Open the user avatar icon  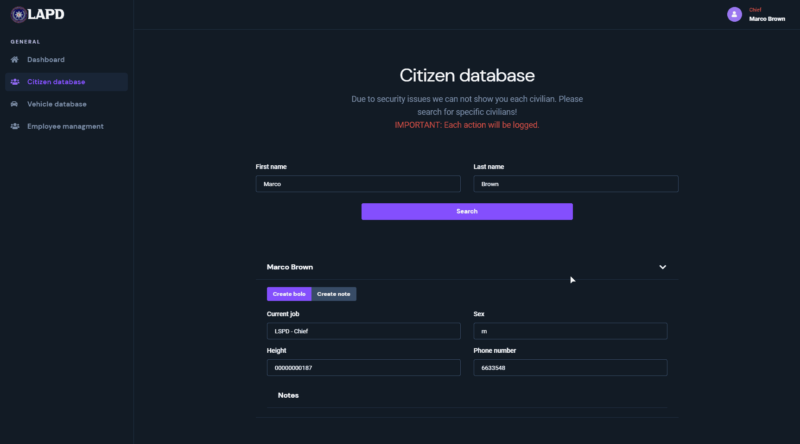pyautogui.click(x=734, y=14)
